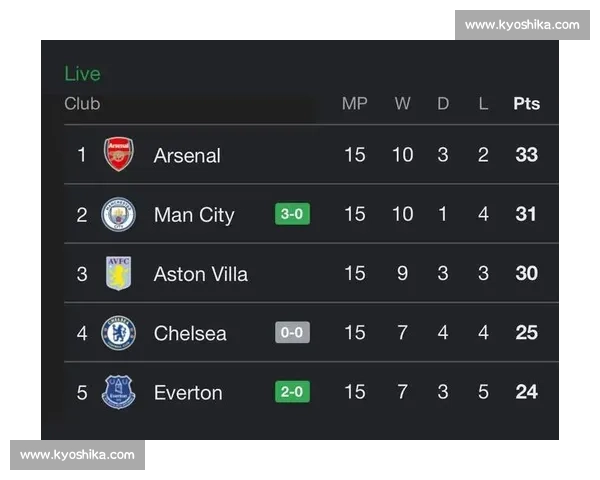Open the Arsenal team name link

(187, 155)
